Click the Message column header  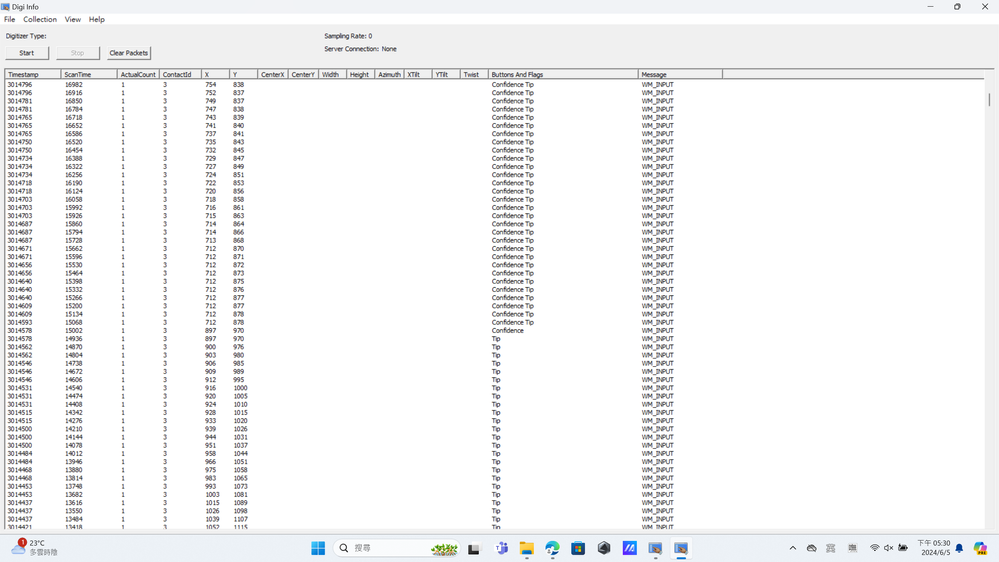[680, 75]
